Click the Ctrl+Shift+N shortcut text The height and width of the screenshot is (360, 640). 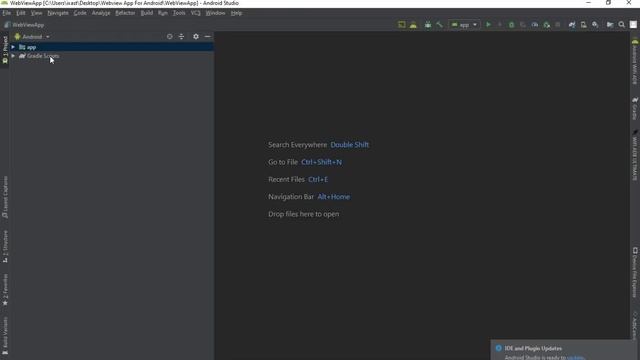[322, 162]
